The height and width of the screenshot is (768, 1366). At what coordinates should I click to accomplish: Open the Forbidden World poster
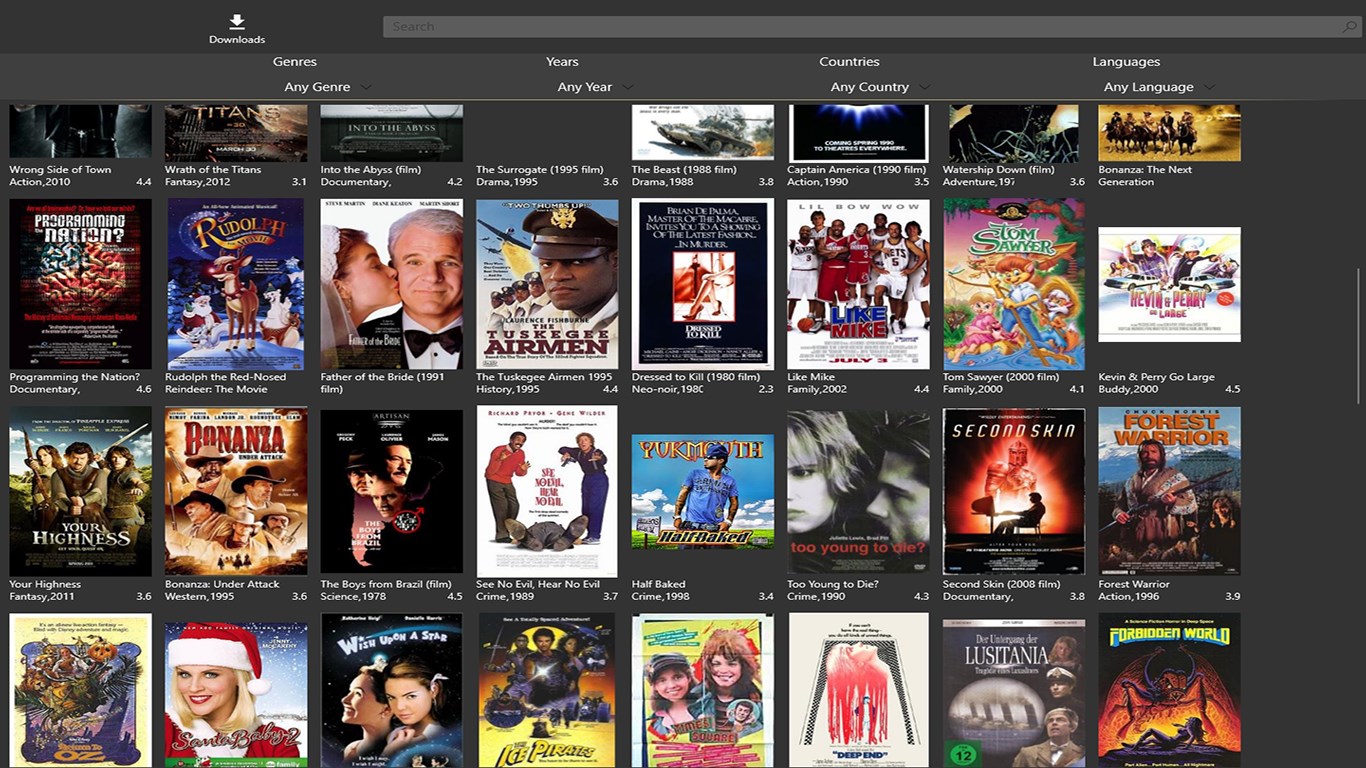tap(1169, 691)
